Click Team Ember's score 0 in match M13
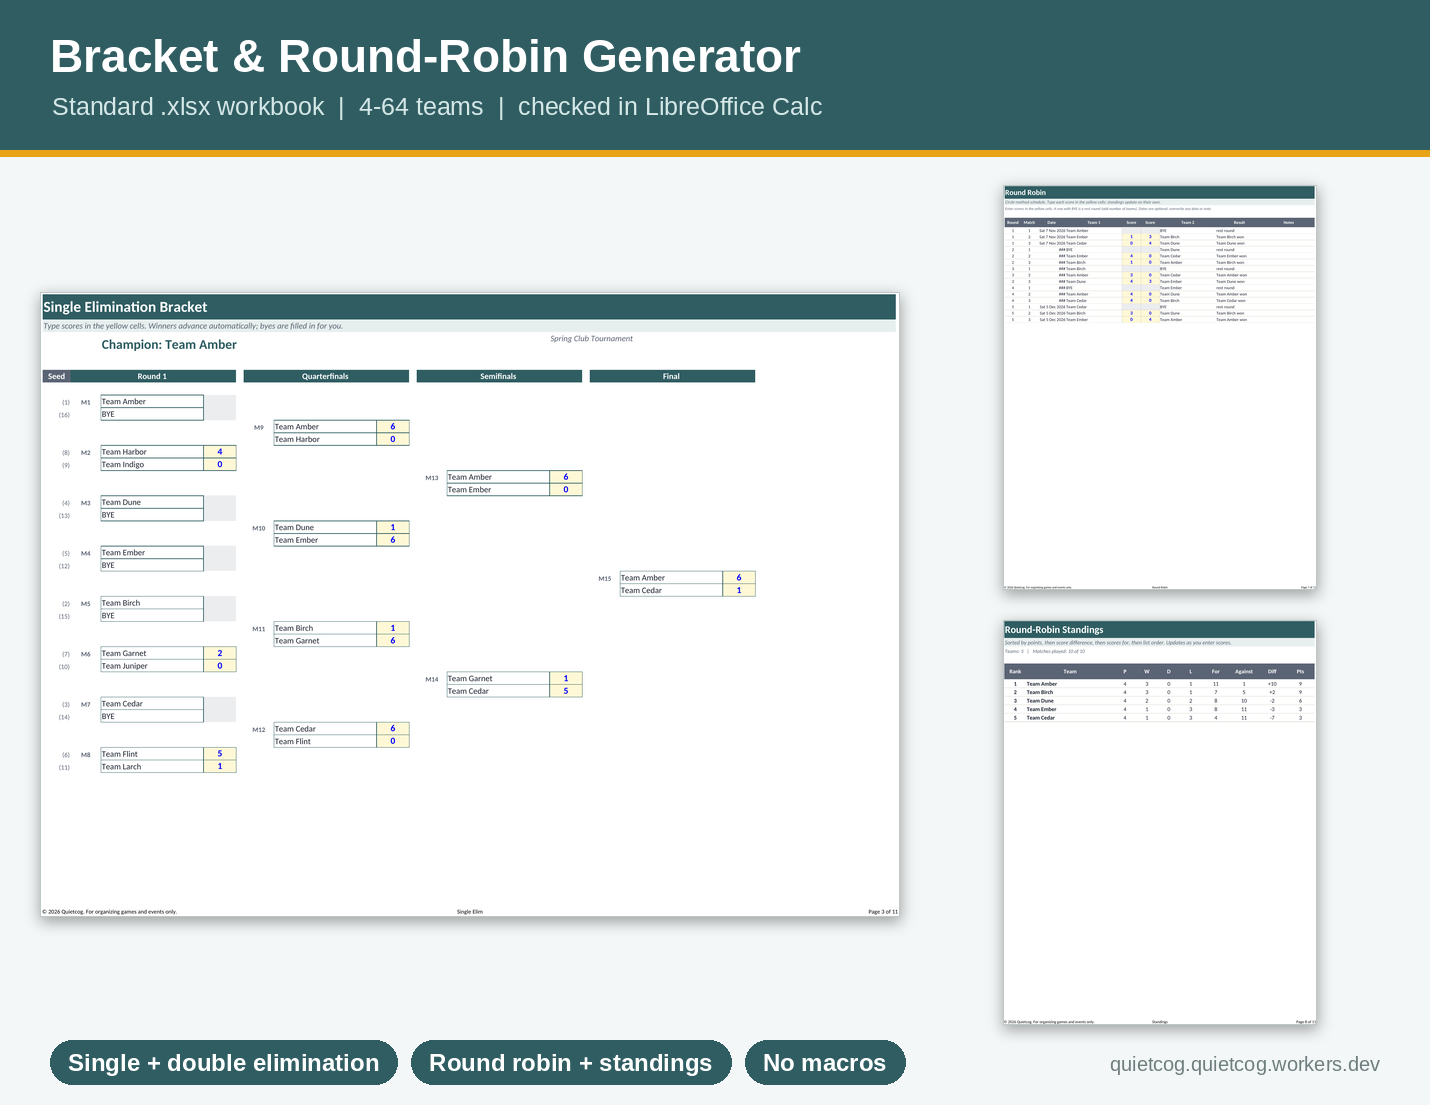Image resolution: width=1430 pixels, height=1105 pixels. (566, 490)
